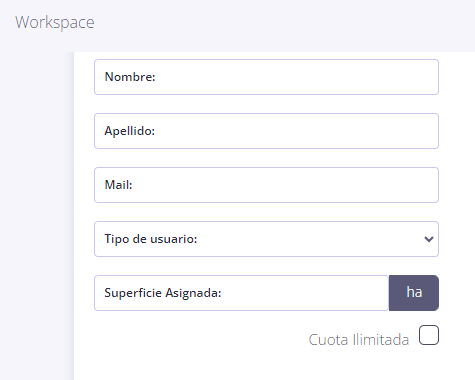Viewport: 475px width, 380px height.
Task: Click blank form area below the checkbox
Action: (266, 365)
